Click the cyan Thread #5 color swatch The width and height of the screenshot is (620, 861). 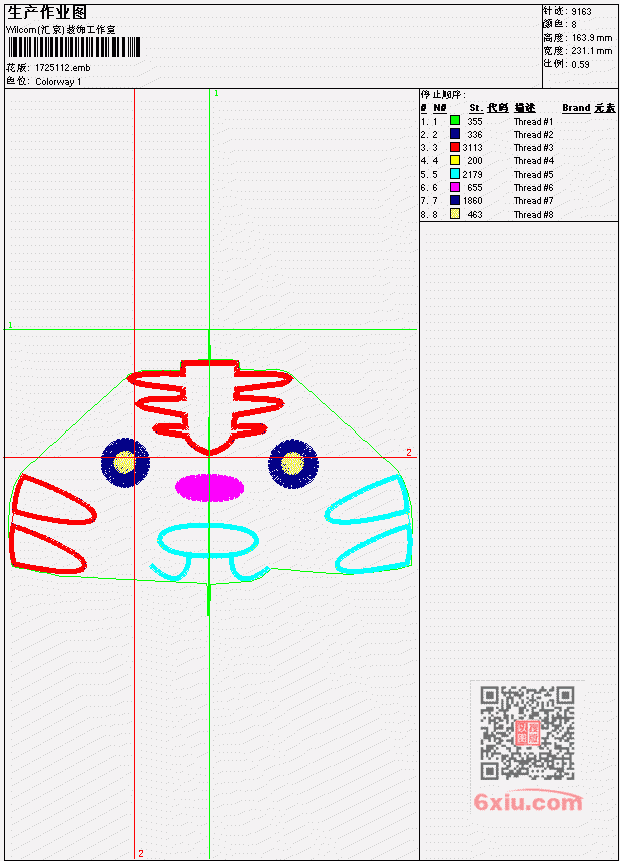click(455, 174)
